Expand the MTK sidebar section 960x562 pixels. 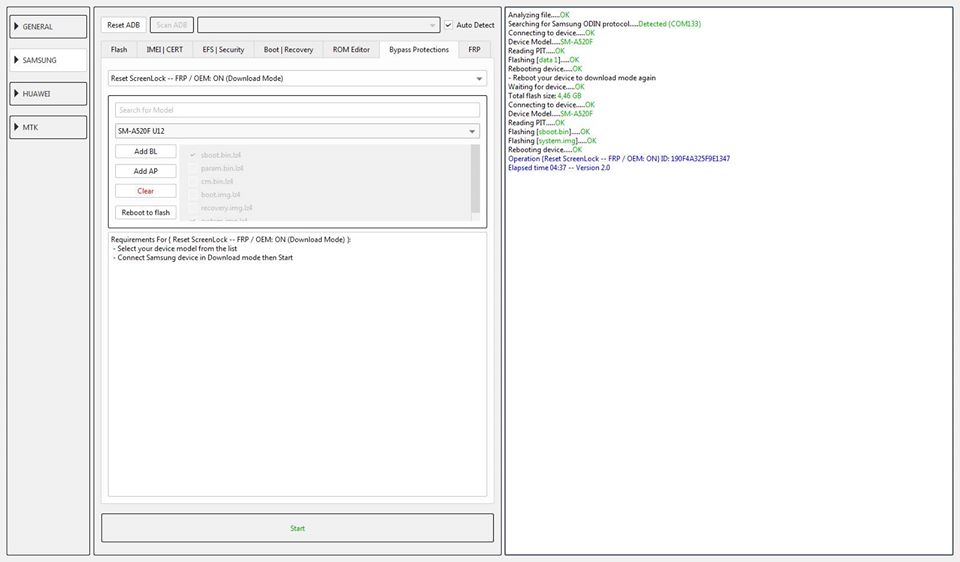[x=48, y=127]
